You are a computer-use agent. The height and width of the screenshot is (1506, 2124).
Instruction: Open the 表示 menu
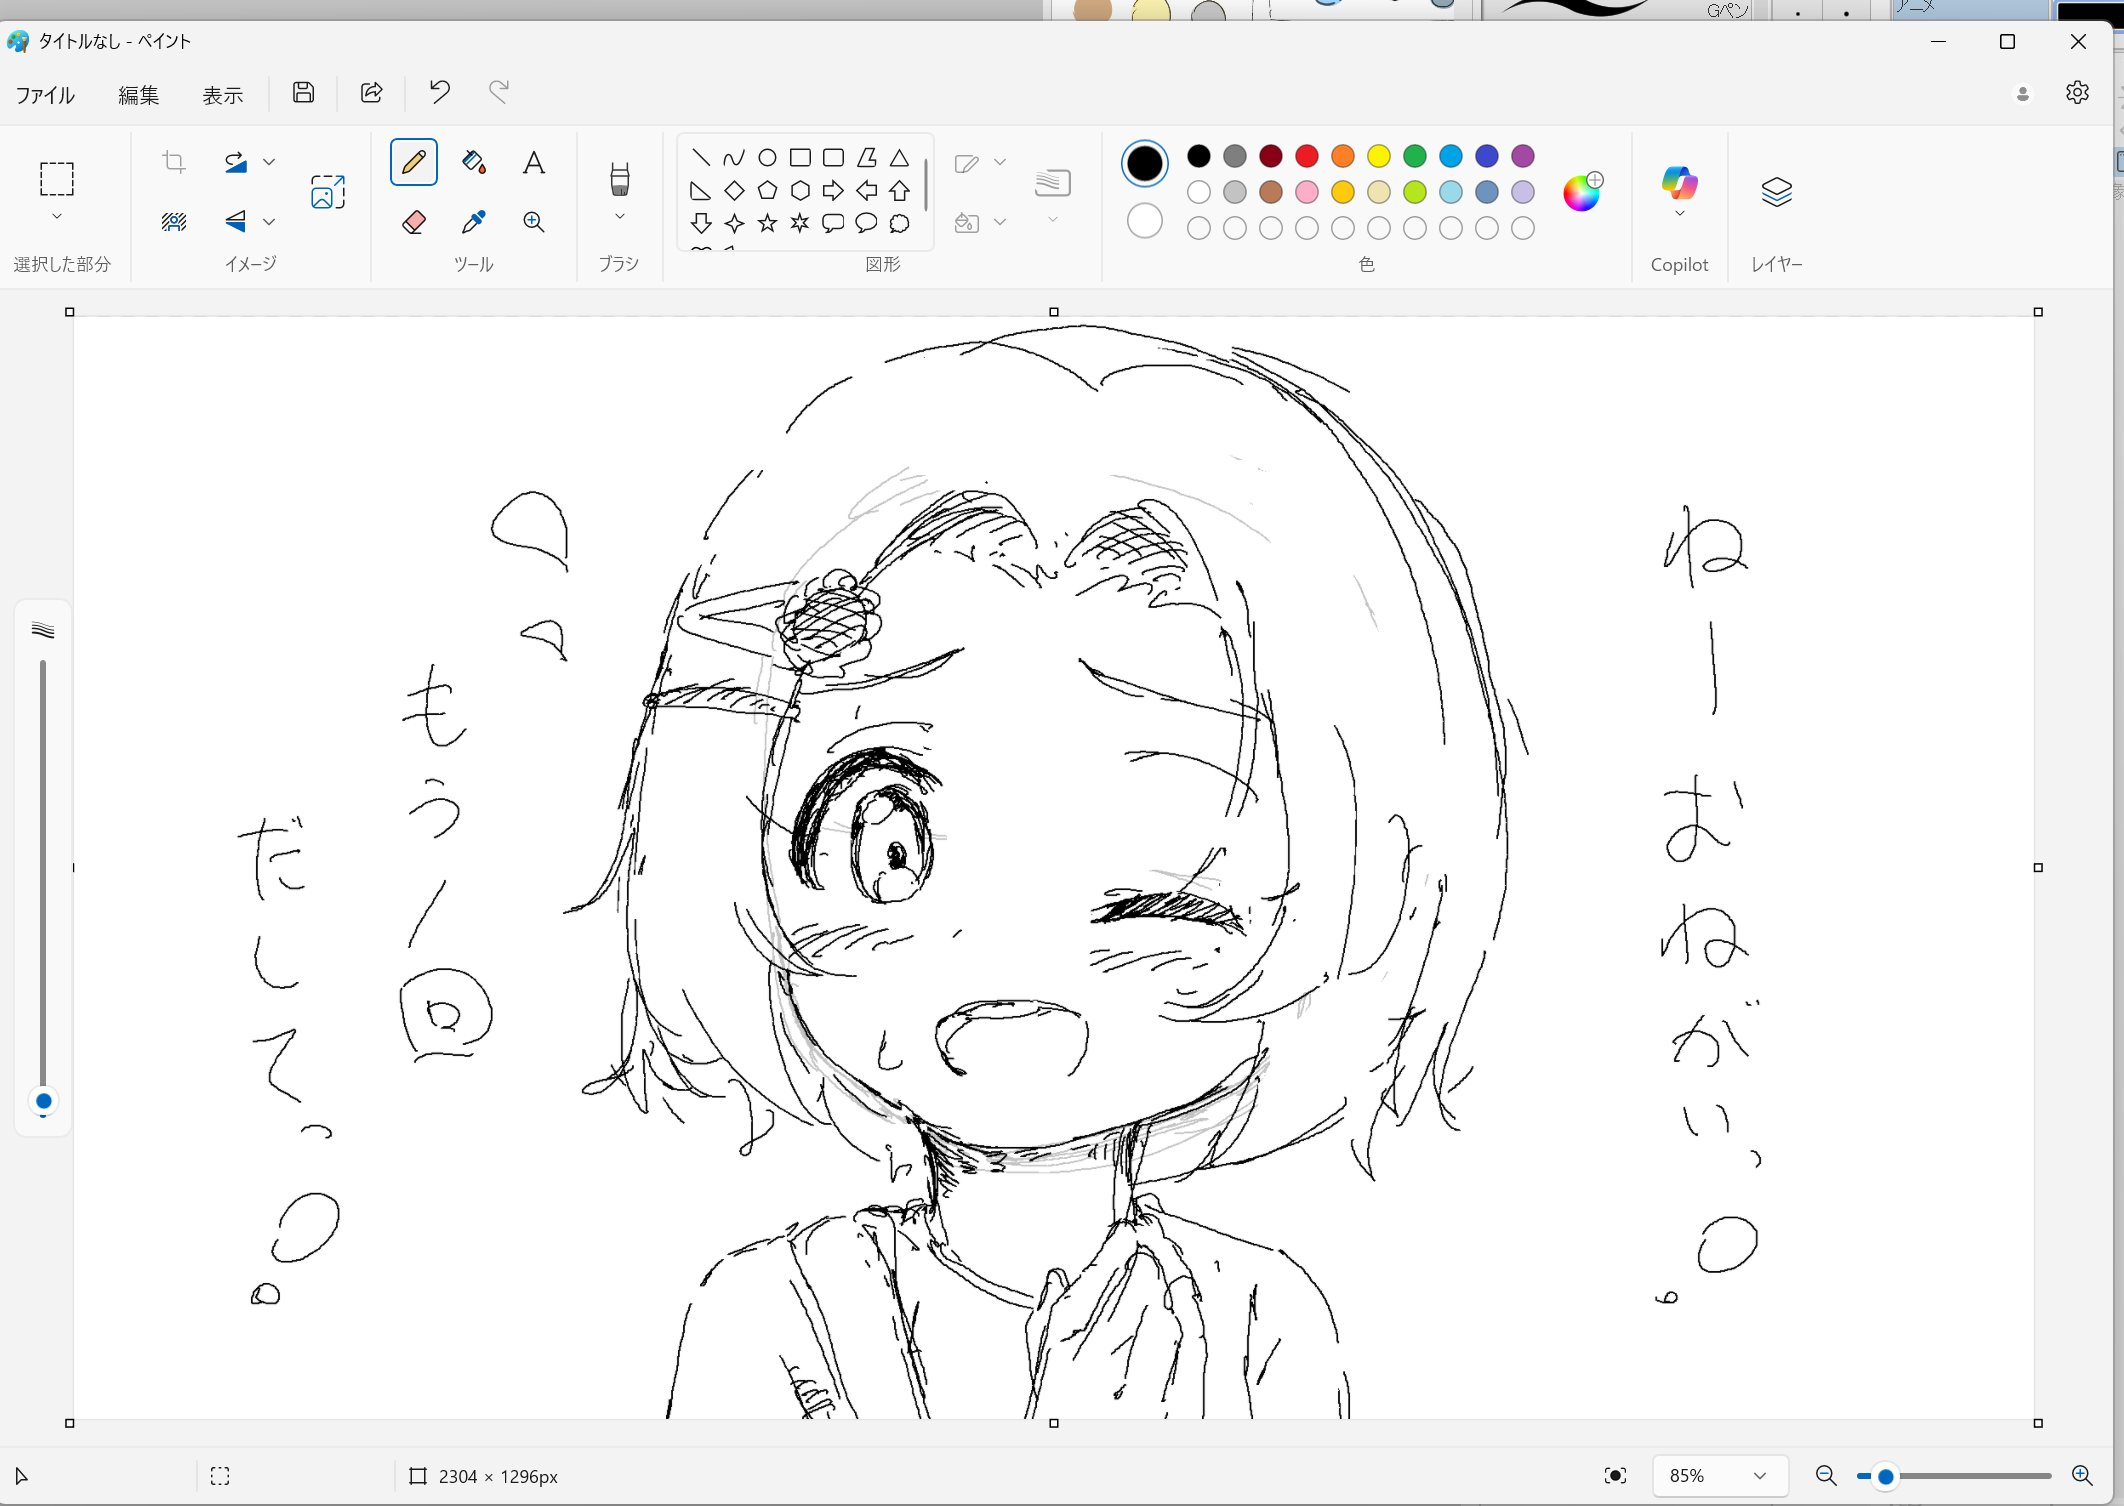coord(222,95)
